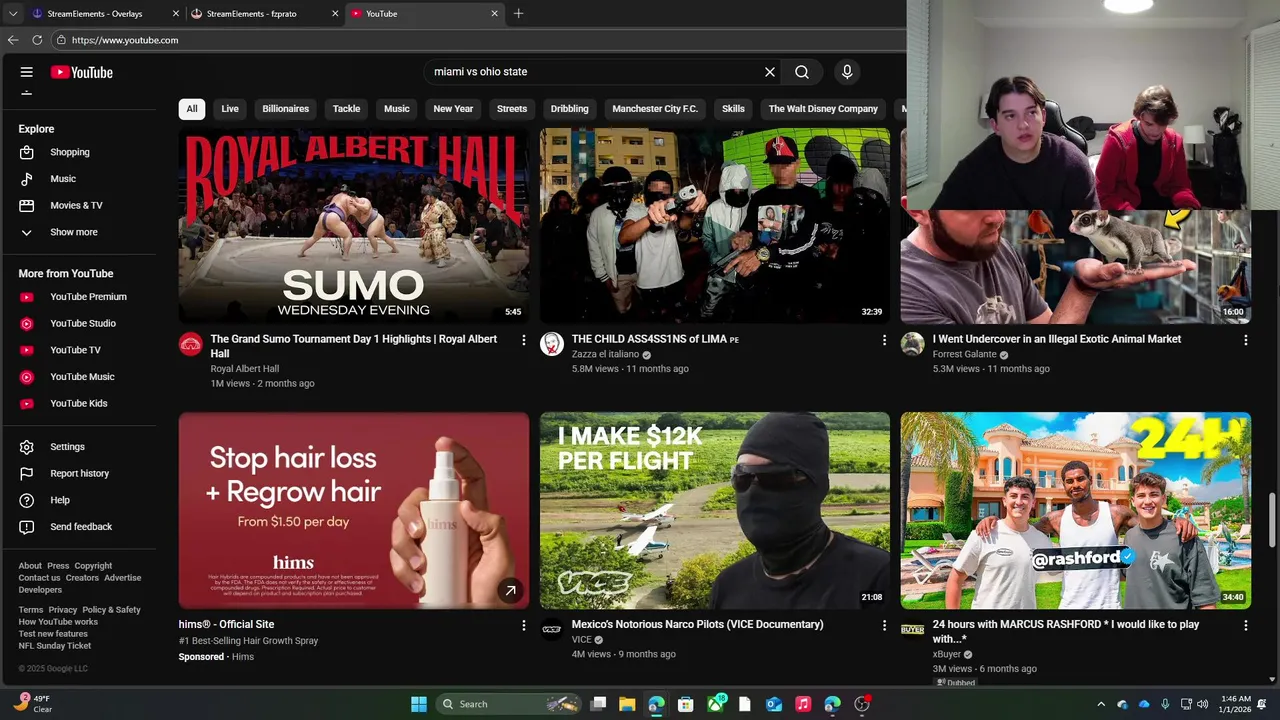
Task: Select the Tackle filter chip
Action: click(x=346, y=109)
